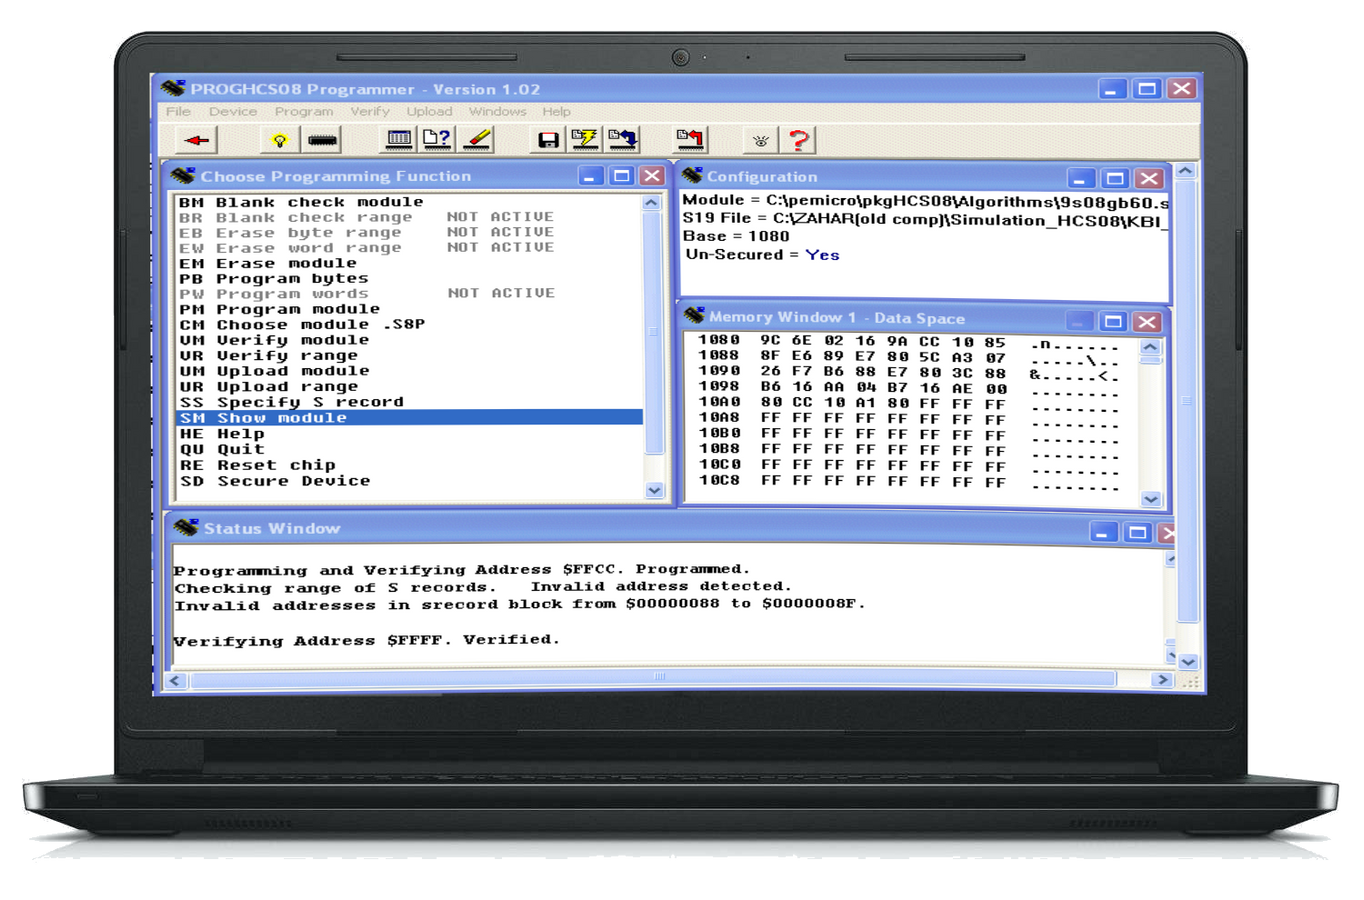Click the Upload Module blue arrow icon
This screenshot has height=900, width=1364.
pos(622,139)
